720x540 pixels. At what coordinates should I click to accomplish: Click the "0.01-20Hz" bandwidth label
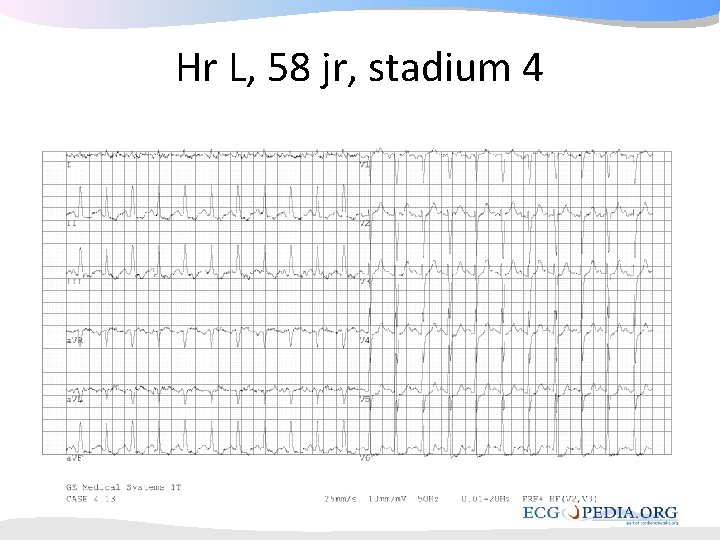[x=485, y=499]
